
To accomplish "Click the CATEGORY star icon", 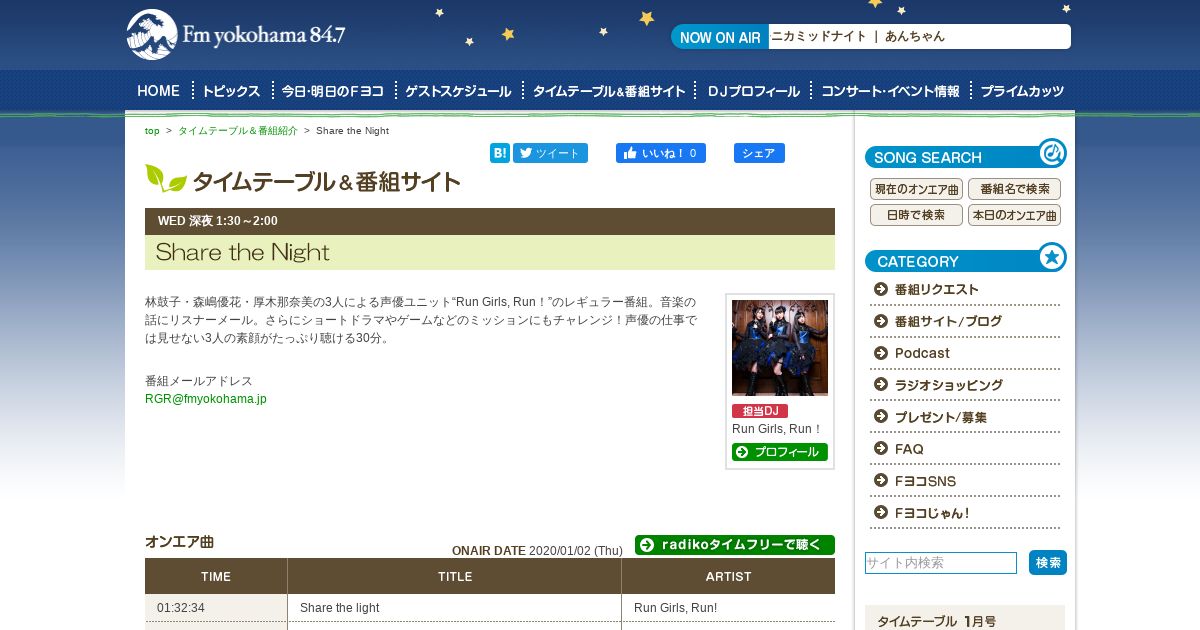I will (x=1052, y=257).
